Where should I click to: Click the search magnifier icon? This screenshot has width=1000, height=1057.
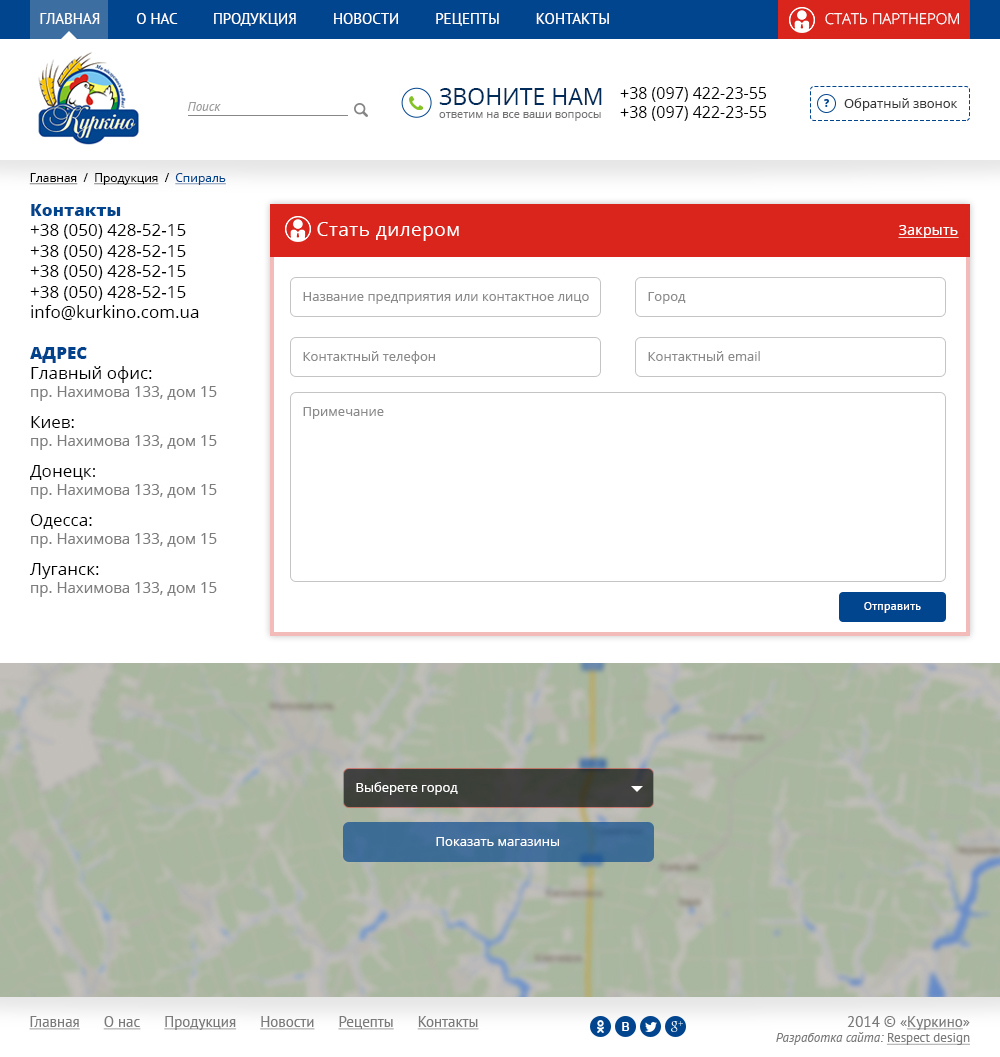coord(361,110)
